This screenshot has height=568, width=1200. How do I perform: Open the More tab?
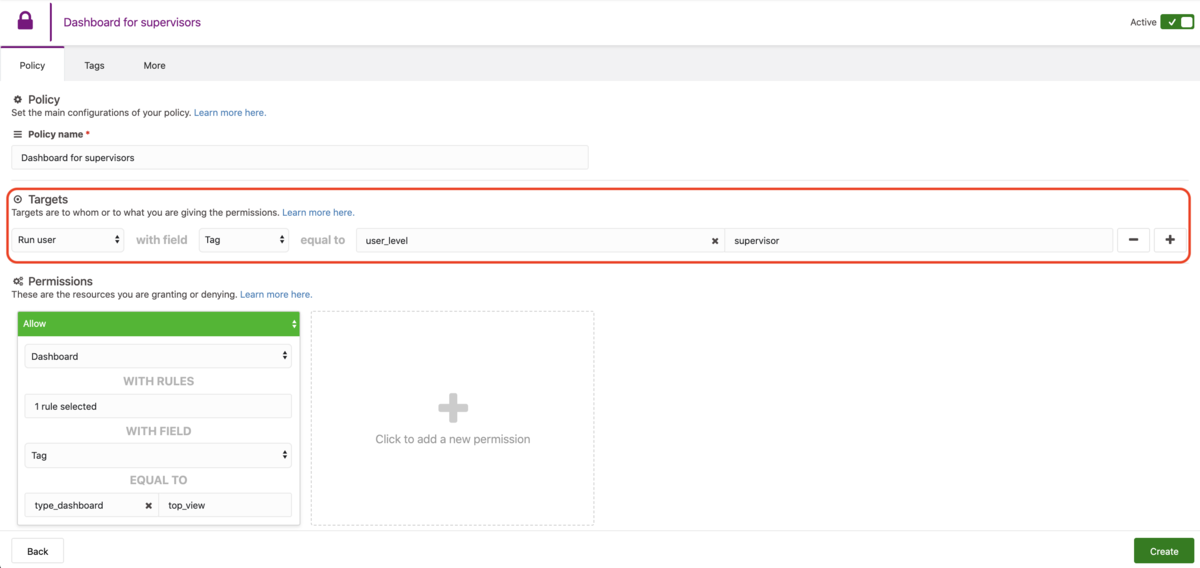pos(154,65)
